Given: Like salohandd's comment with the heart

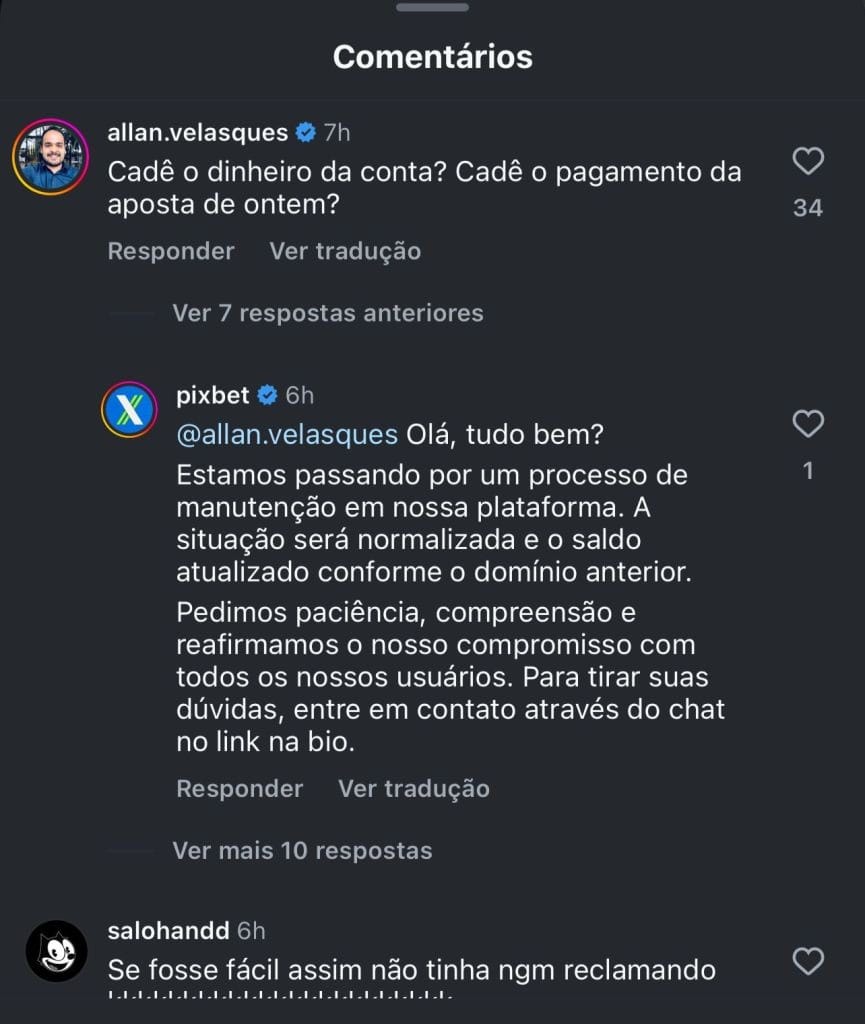Looking at the screenshot, I should (x=807, y=962).
